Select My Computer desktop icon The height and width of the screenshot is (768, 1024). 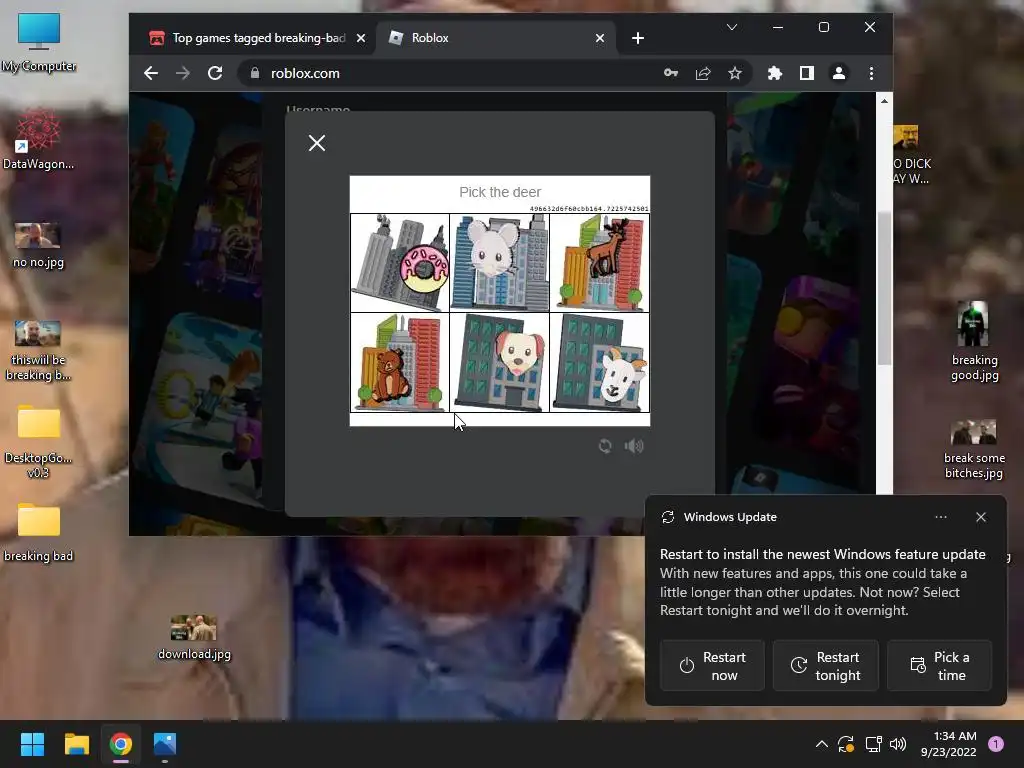39,42
